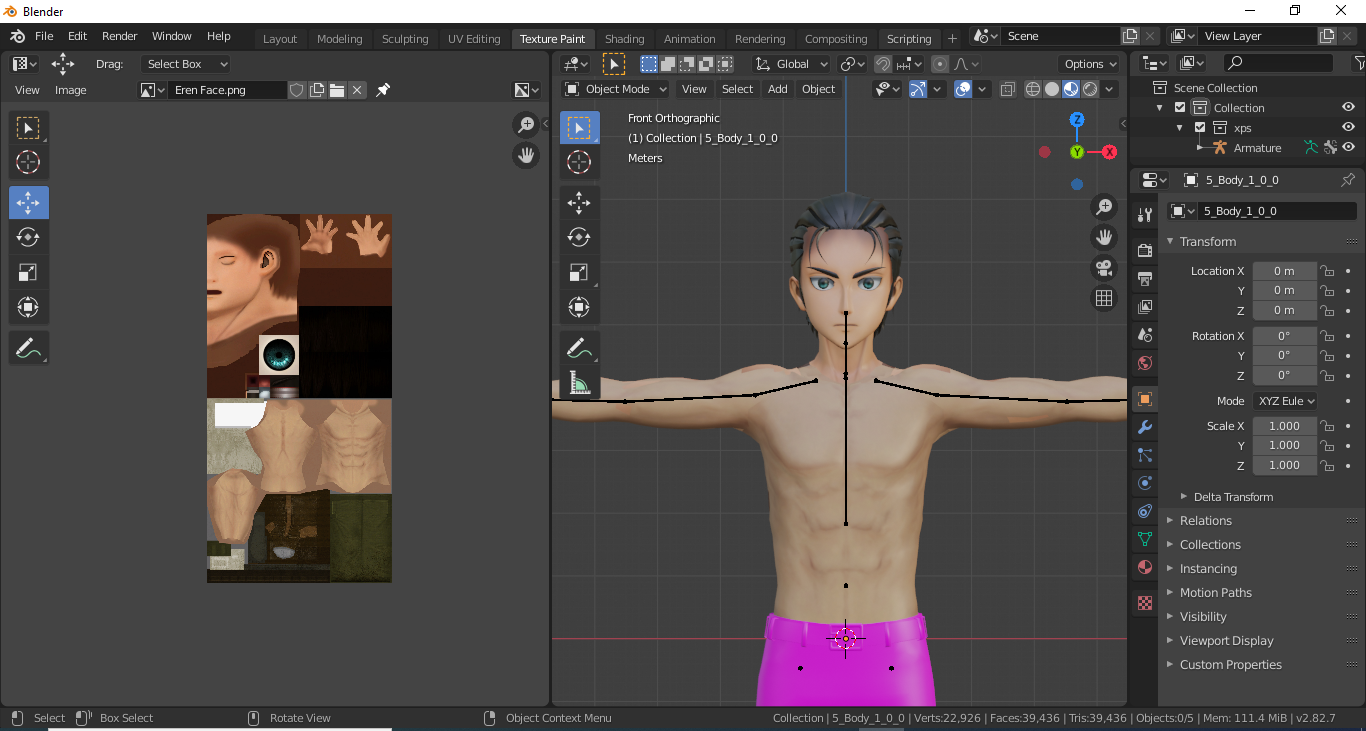Switch to Wireframe viewport shading
The image size is (1366, 731).
point(1033,89)
